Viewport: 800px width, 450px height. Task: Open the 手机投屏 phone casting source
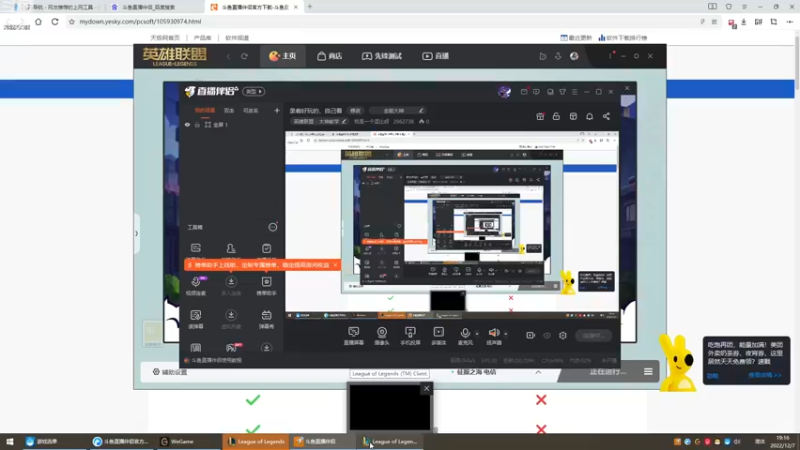point(410,336)
